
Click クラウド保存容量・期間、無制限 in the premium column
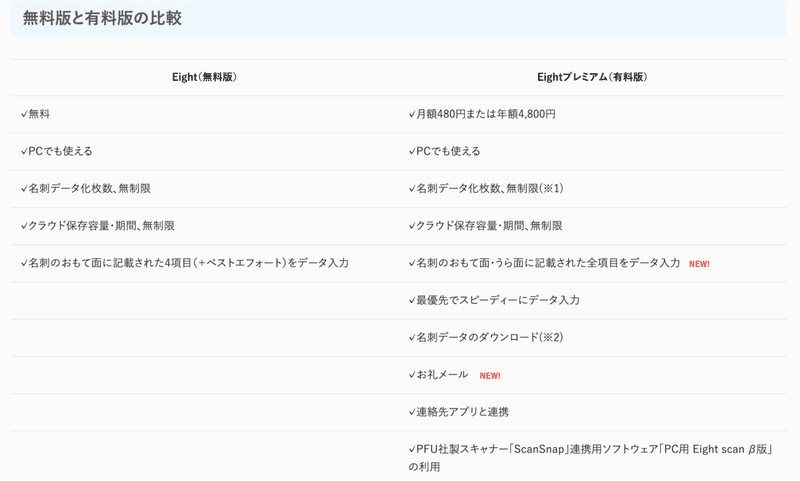(485, 225)
